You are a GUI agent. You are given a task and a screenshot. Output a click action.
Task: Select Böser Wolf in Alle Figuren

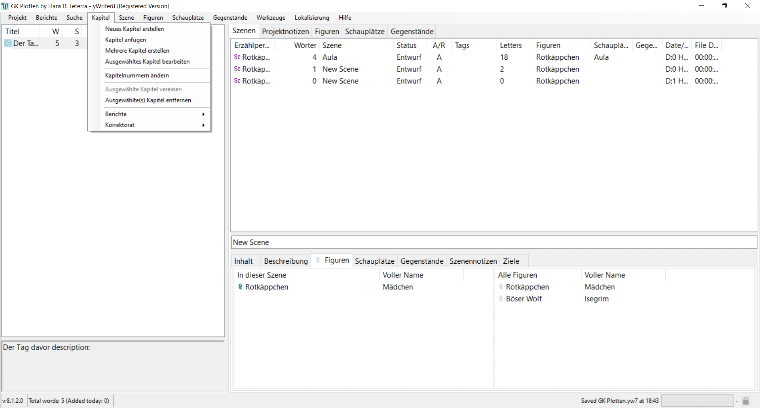click(x=523, y=299)
